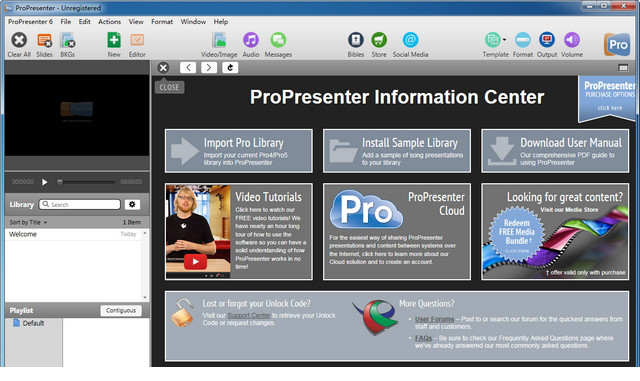Click the library list scrollbar
This screenshot has width=640, height=381.
[144, 265]
